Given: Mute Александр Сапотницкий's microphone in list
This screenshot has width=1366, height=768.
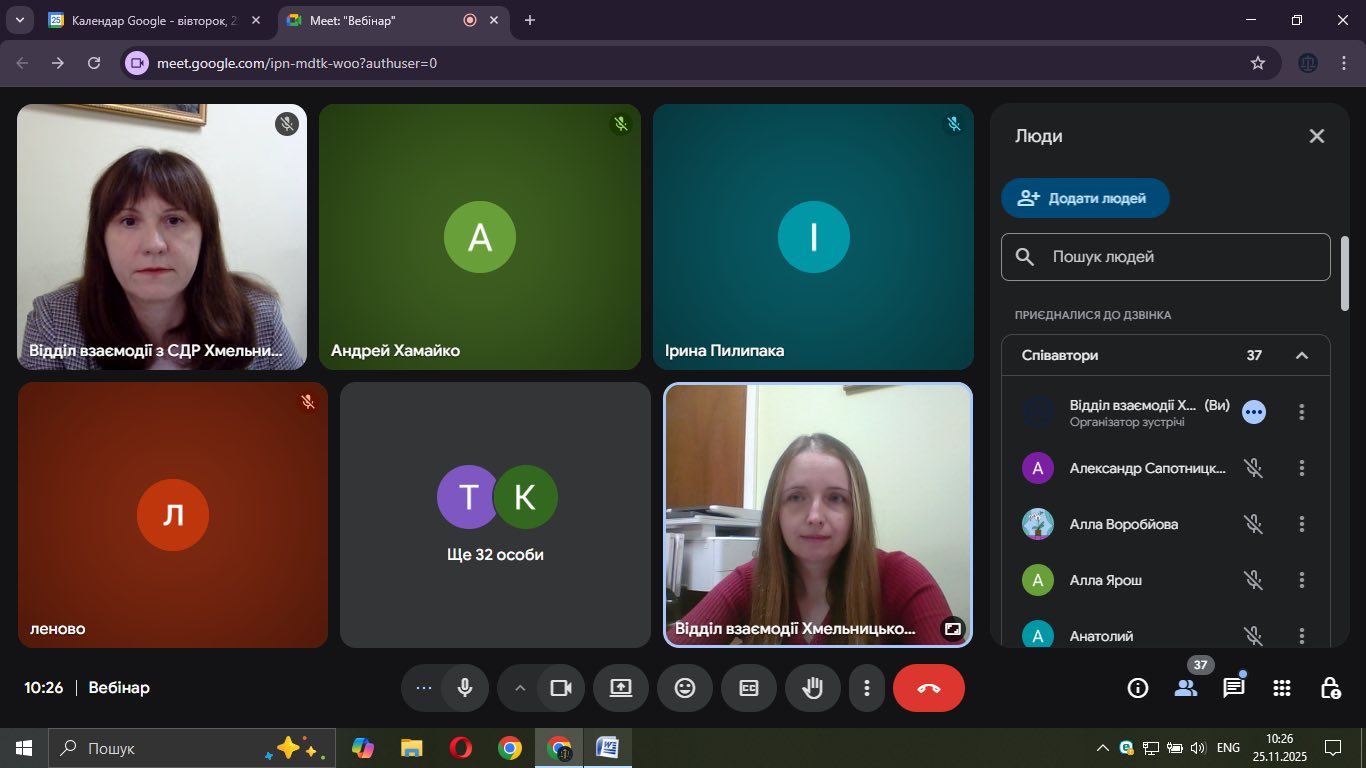Looking at the screenshot, I should 1253,468.
